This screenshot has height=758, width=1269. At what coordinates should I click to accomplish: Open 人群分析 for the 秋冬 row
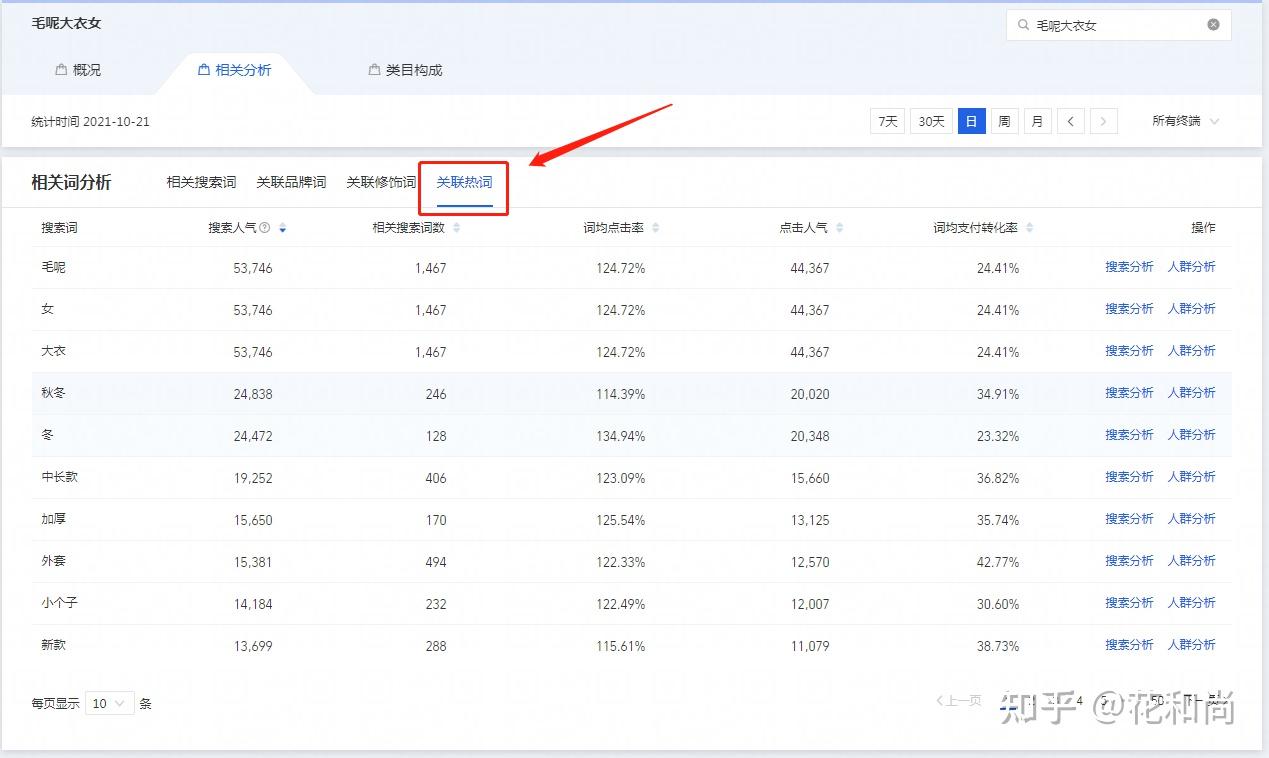pyautogui.click(x=1192, y=393)
